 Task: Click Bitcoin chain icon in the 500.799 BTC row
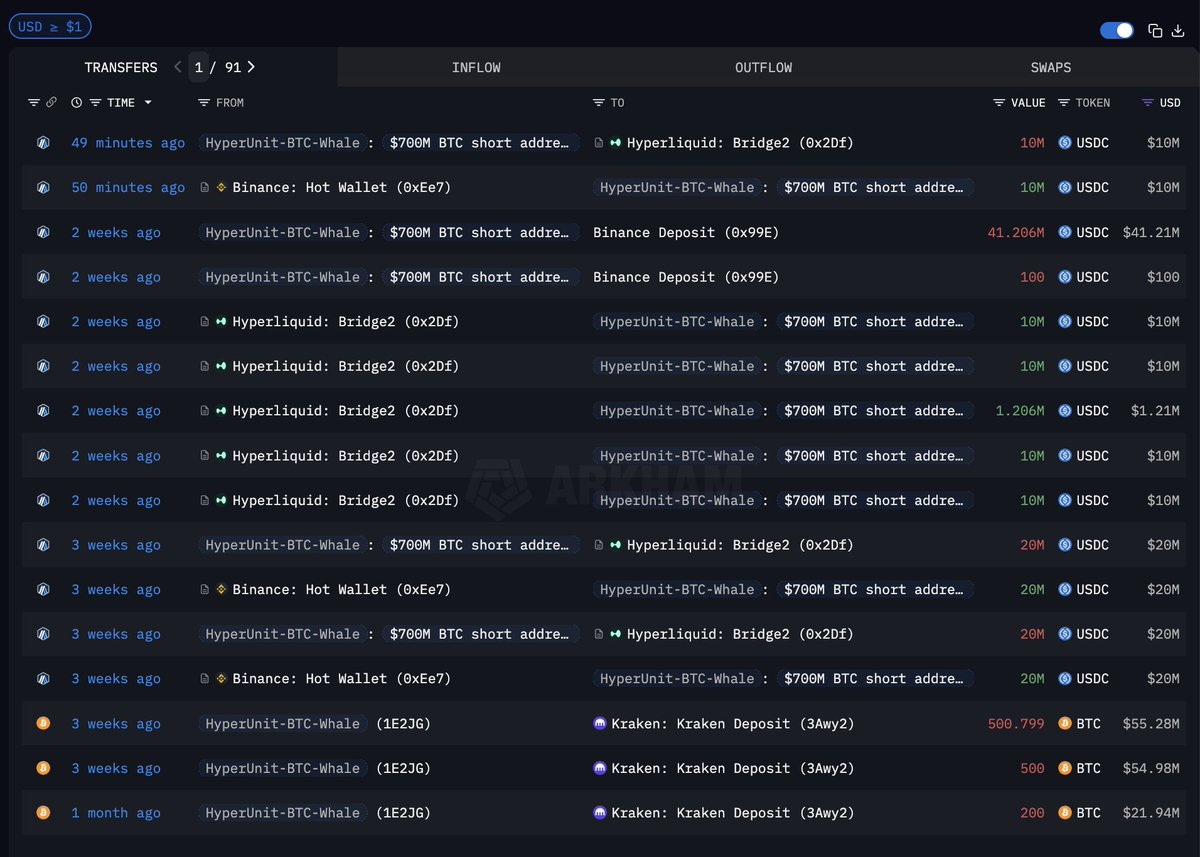pyautogui.click(x=43, y=724)
